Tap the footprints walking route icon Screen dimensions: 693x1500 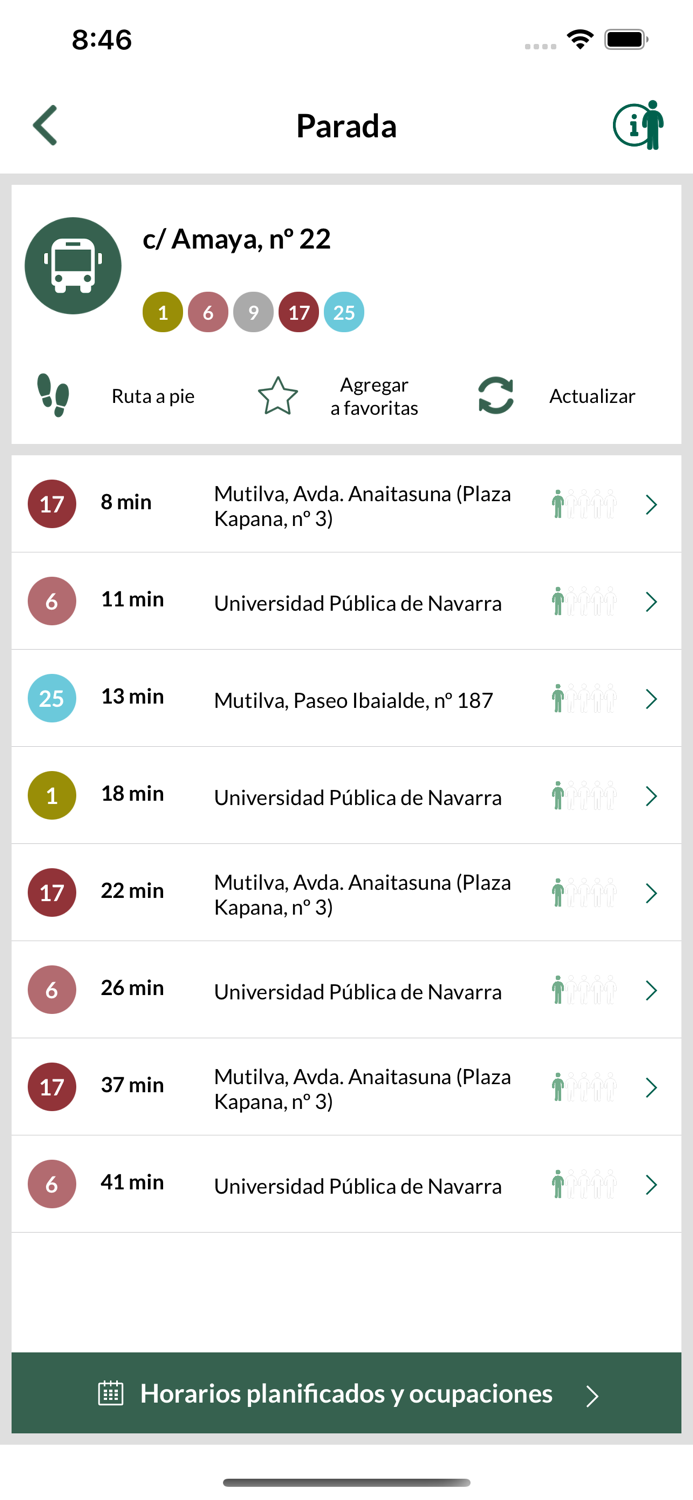pos(53,396)
